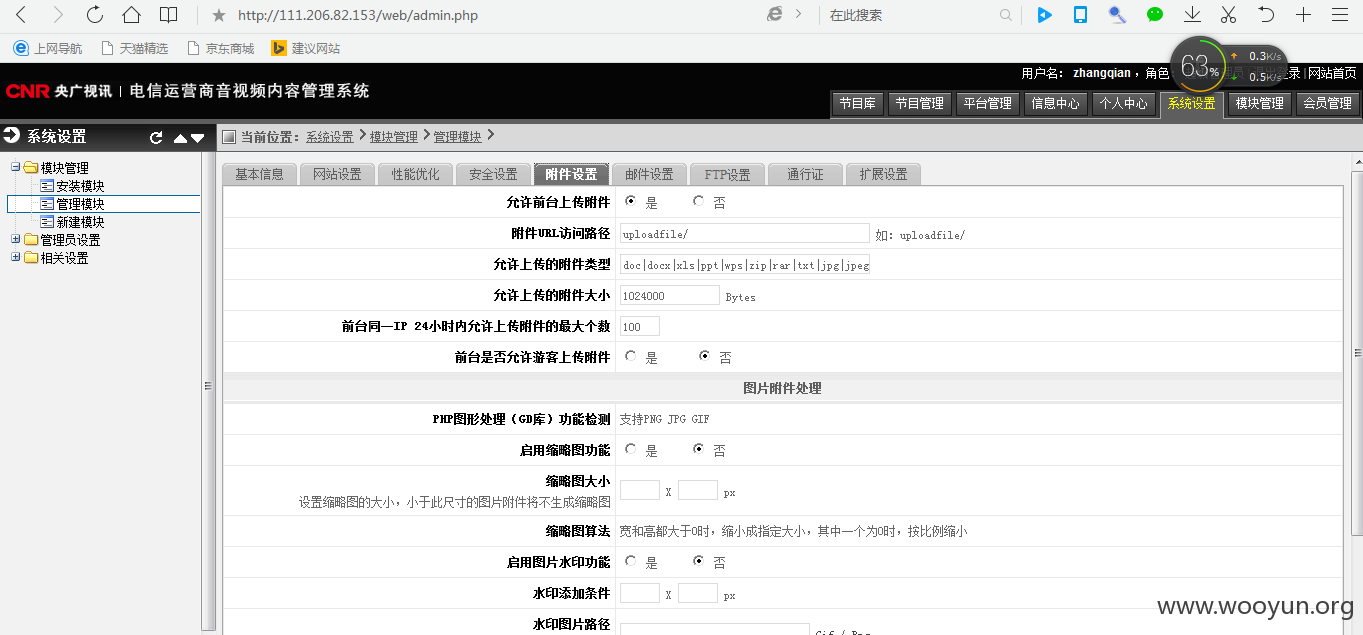Open the 京东商城 bookmark
Viewport: 1363px width, 635px height.
click(221, 48)
